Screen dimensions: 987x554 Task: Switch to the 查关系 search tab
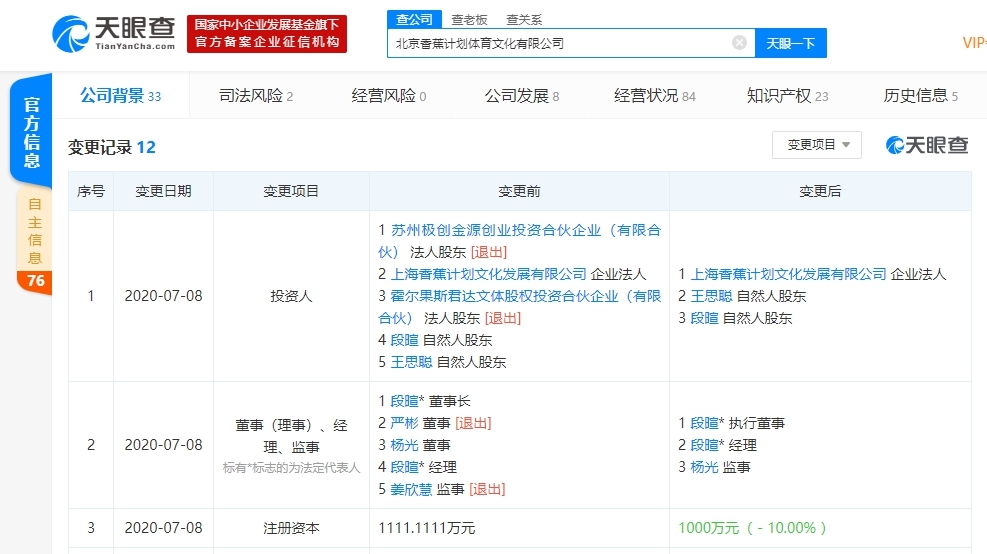524,19
